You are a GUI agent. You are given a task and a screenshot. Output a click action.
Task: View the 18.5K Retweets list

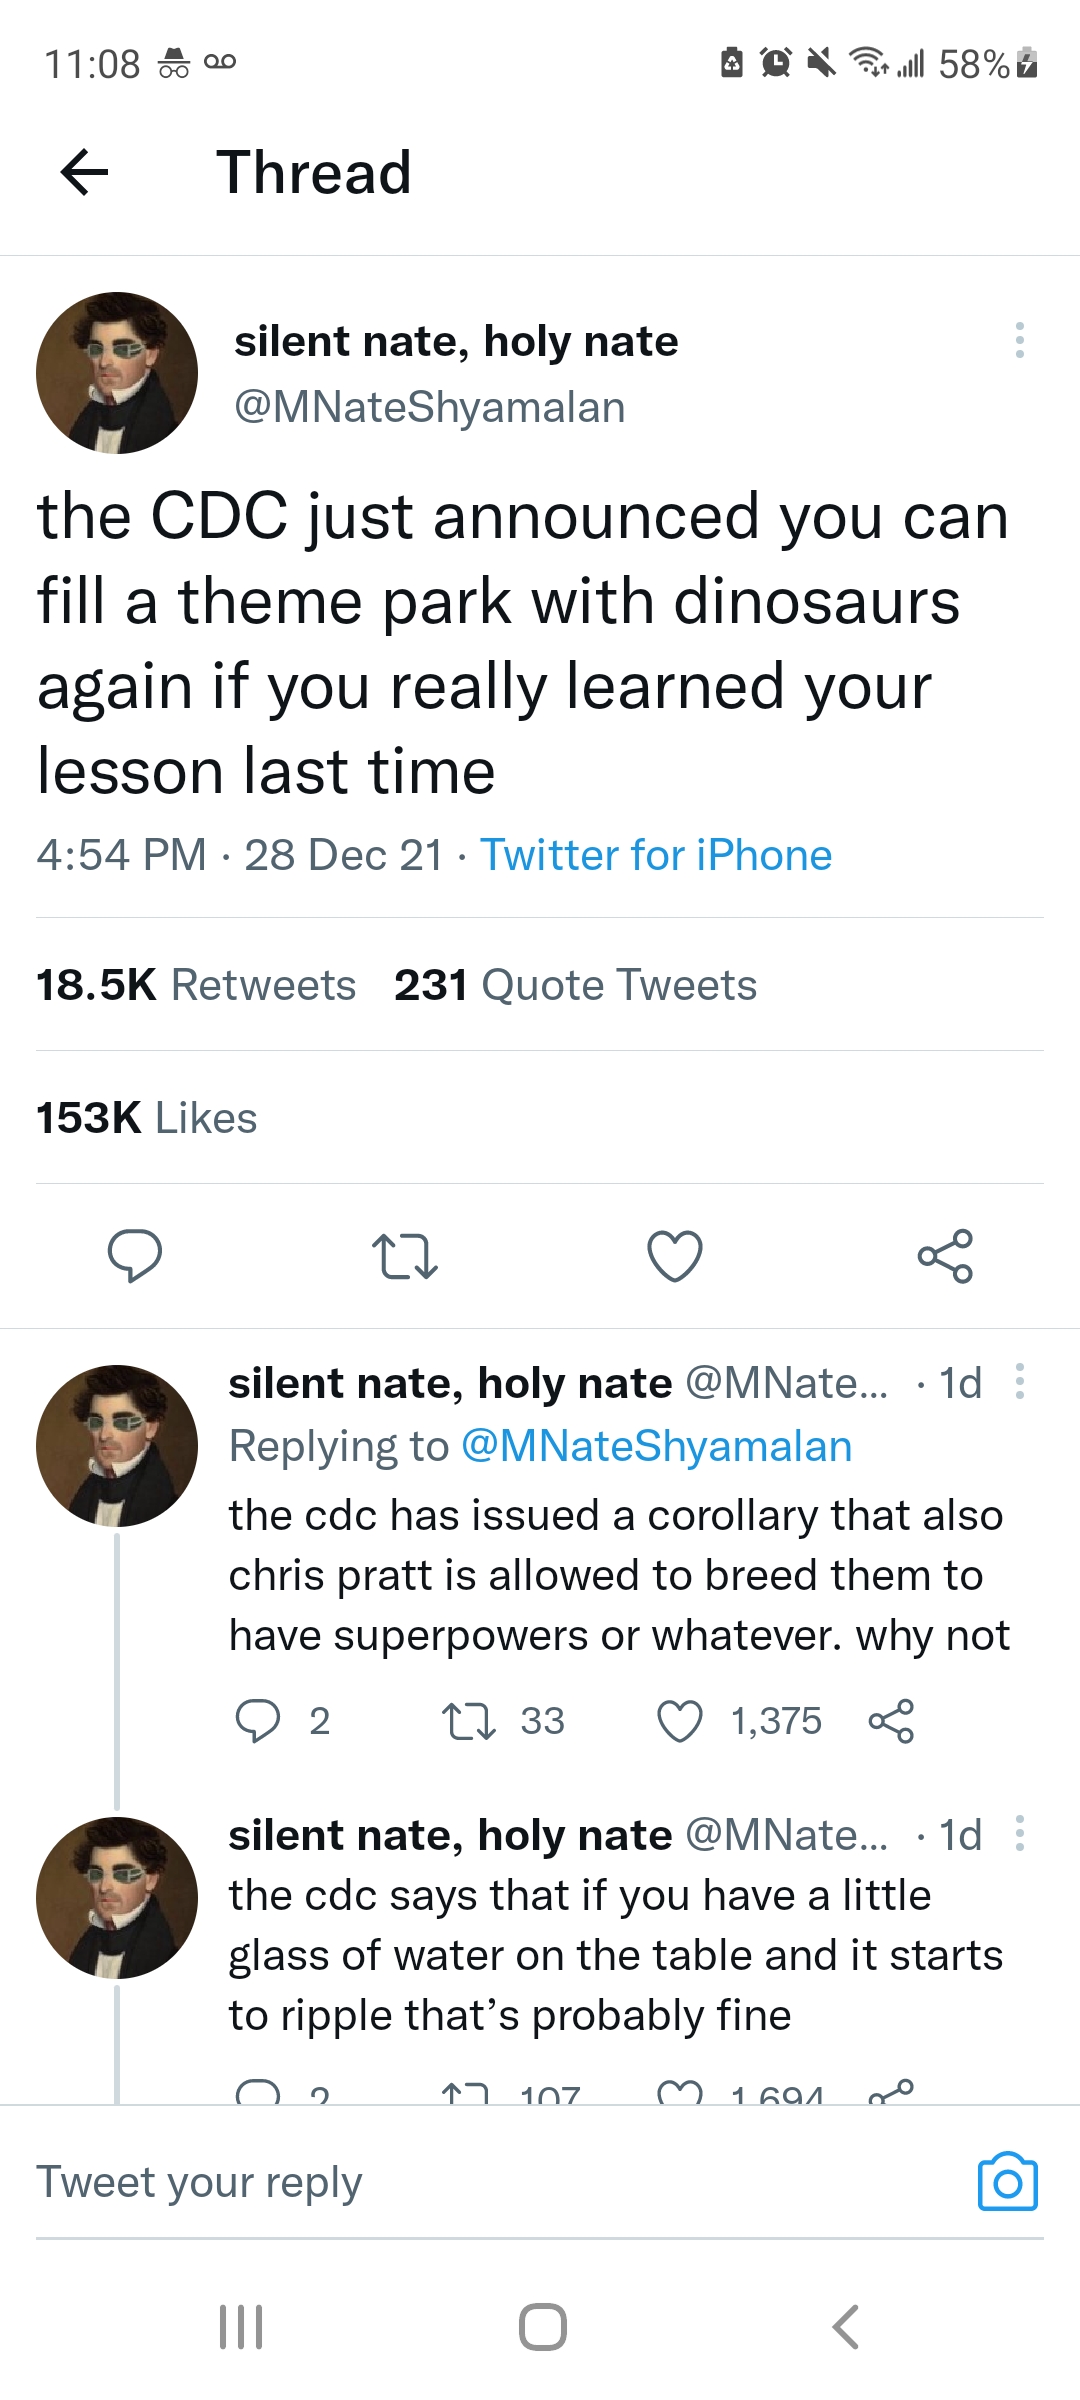click(196, 985)
